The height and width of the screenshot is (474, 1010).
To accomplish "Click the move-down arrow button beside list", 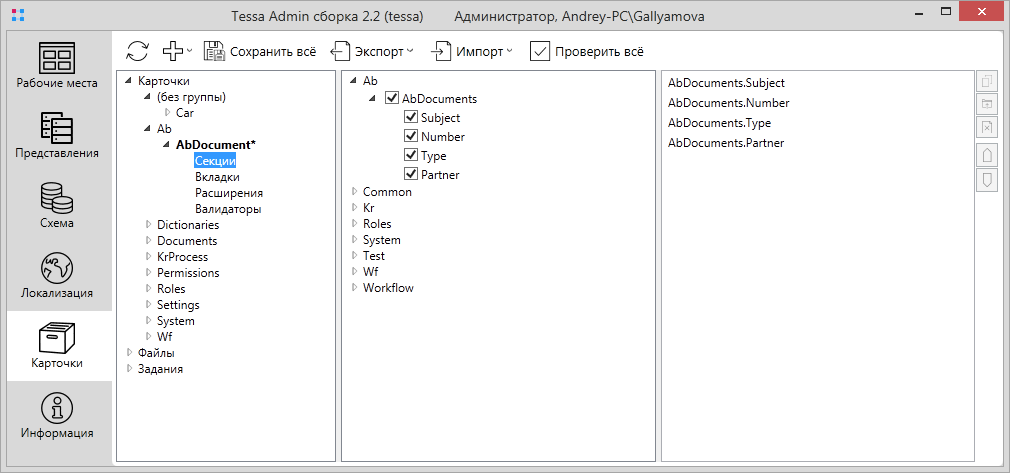I will coord(986,179).
